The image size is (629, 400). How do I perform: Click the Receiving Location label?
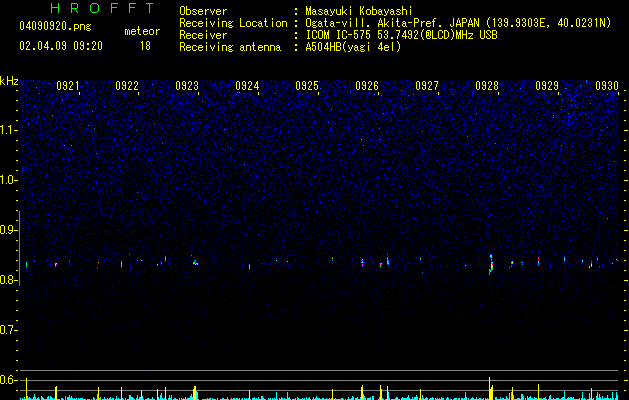233,23
